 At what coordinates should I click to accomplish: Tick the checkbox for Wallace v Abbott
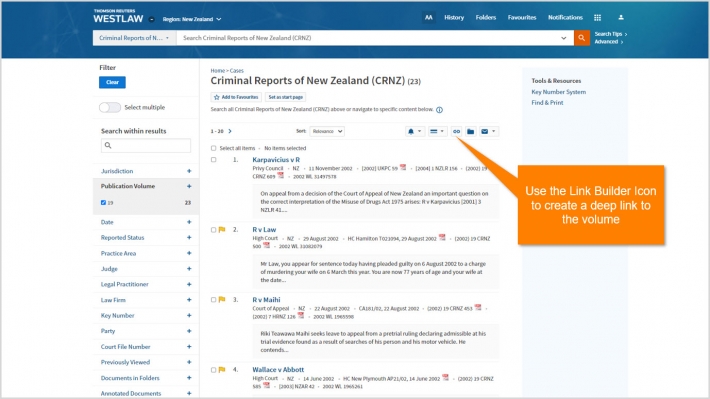(213, 370)
